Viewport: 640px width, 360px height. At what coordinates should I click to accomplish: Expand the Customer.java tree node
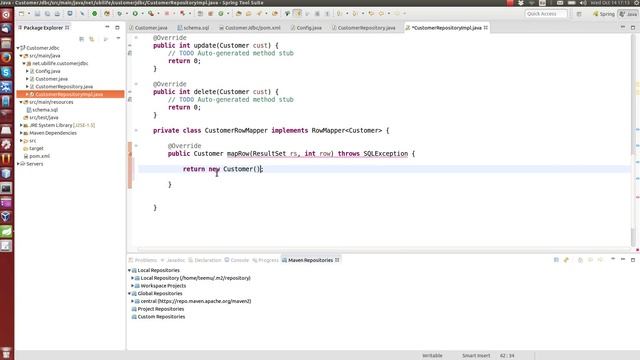tap(27, 79)
